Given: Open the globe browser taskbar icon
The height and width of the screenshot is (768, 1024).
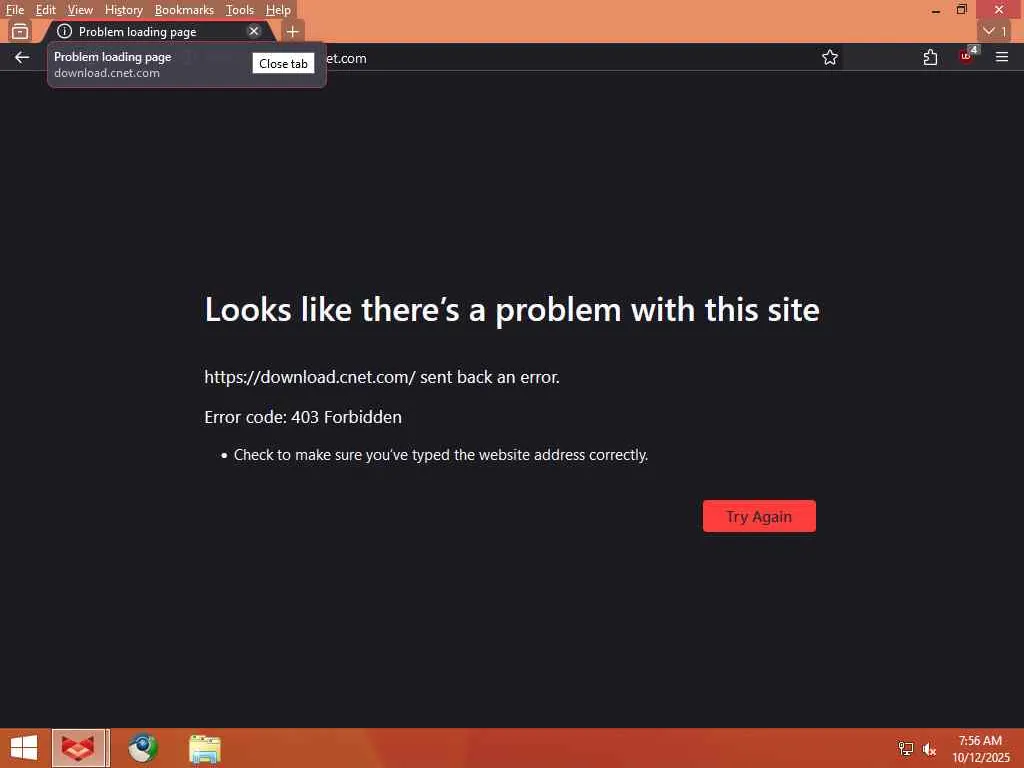Looking at the screenshot, I should point(142,748).
